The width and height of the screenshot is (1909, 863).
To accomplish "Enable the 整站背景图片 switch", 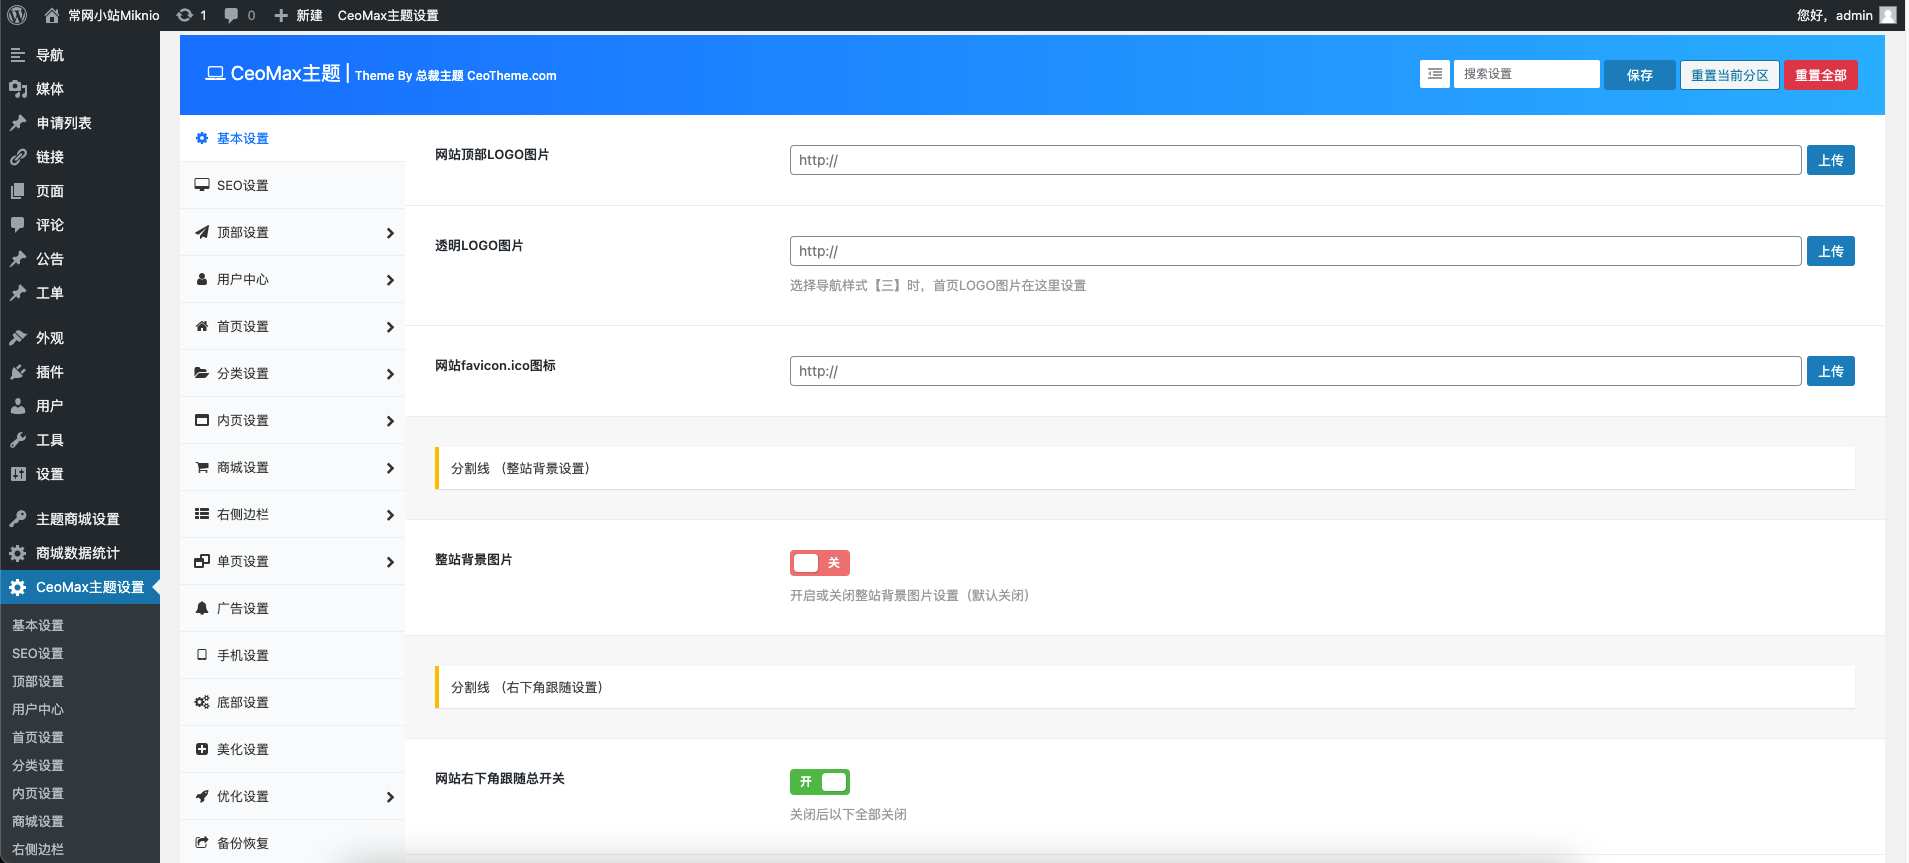I will coord(820,563).
